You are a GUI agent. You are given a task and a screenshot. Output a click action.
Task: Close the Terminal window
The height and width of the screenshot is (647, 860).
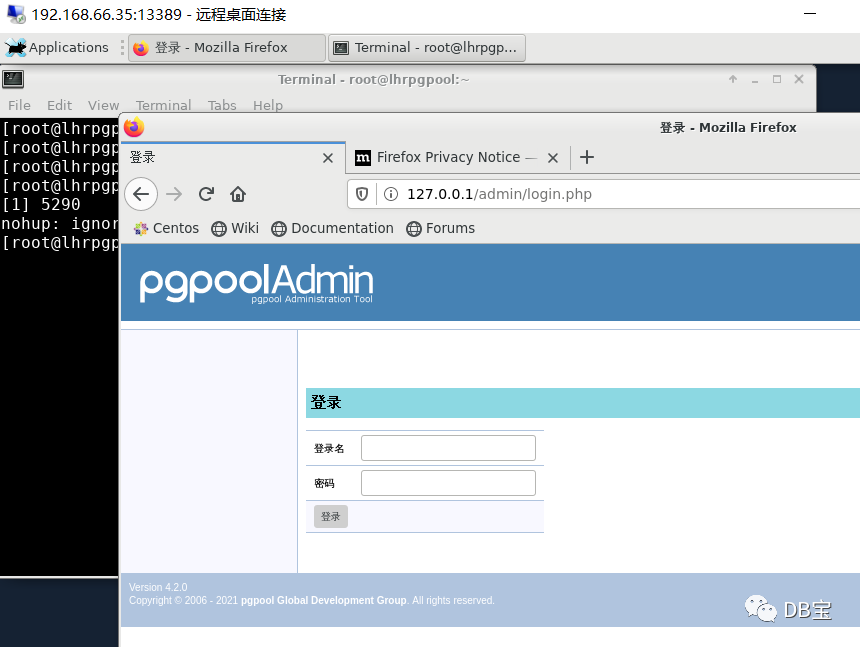tap(799, 79)
